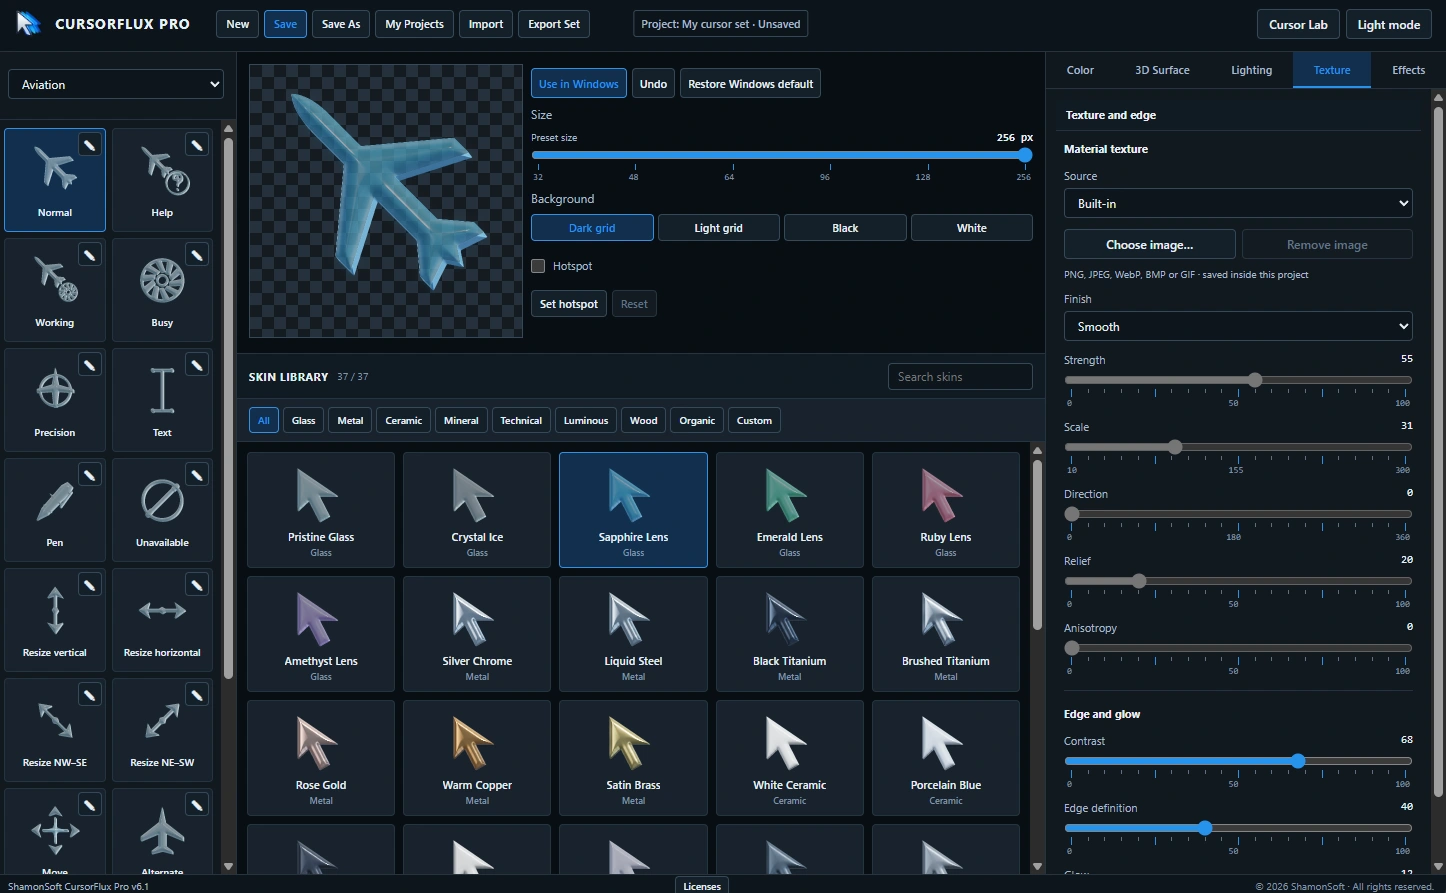Pick the Text I-beam cursor tile
Screen dimensions: 1446x893
pos(162,400)
